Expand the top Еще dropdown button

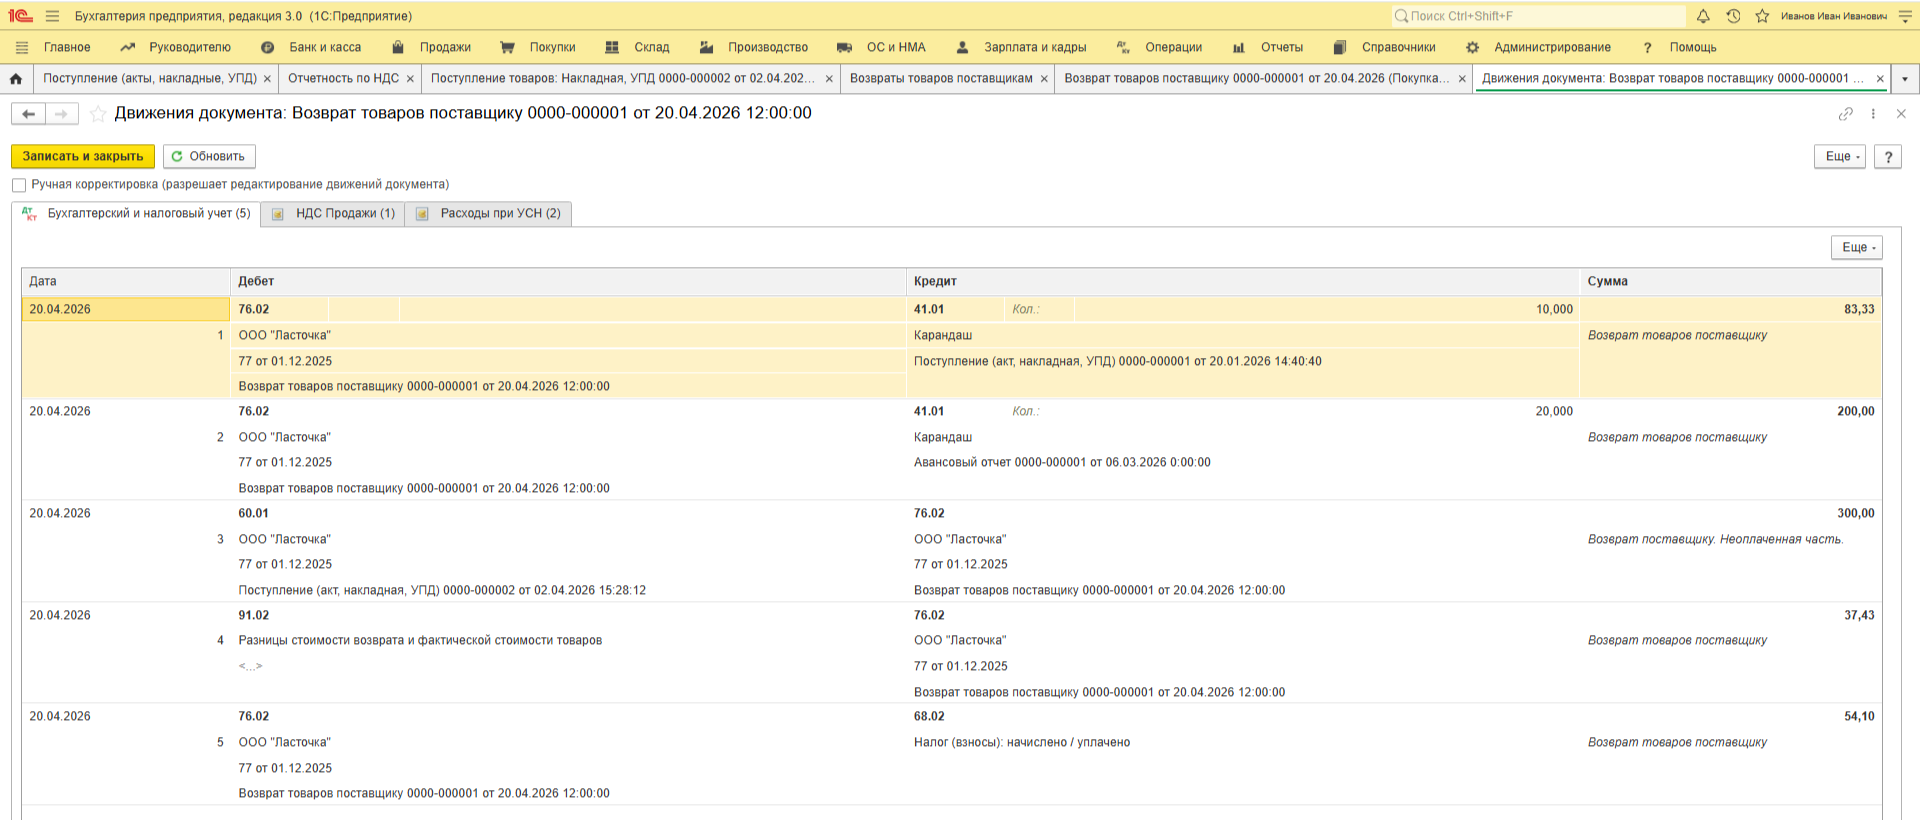tap(1839, 157)
